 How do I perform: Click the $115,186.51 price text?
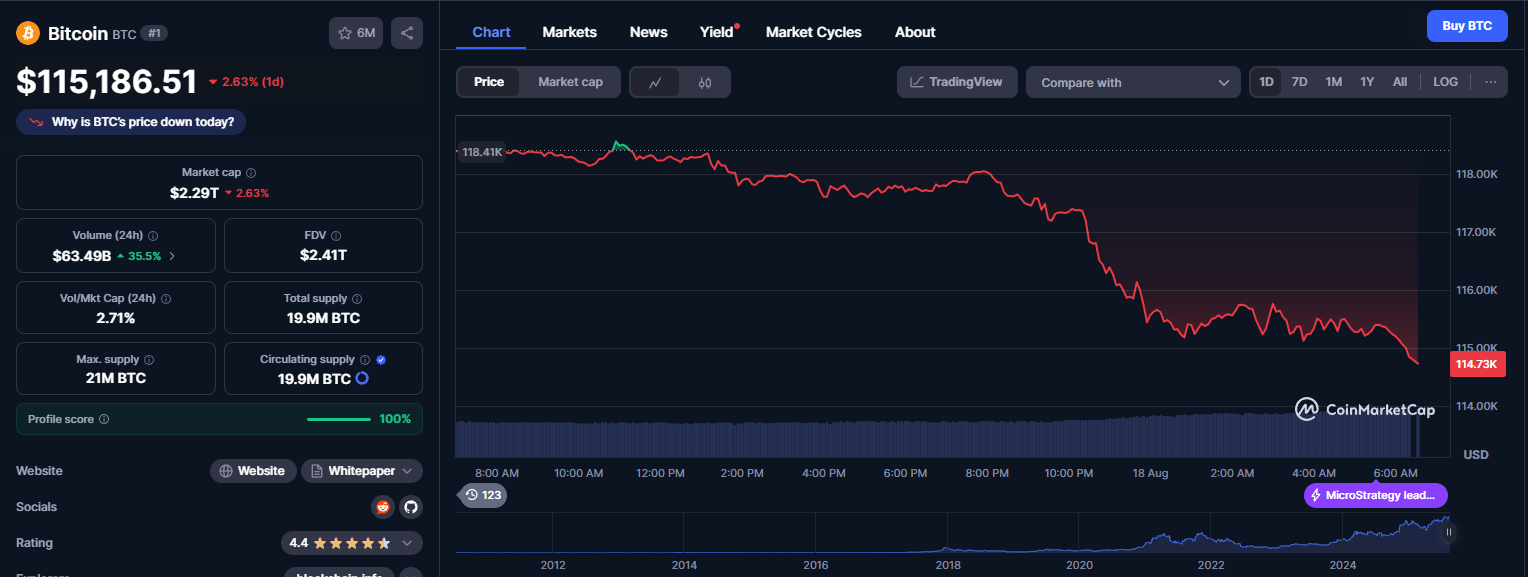107,81
